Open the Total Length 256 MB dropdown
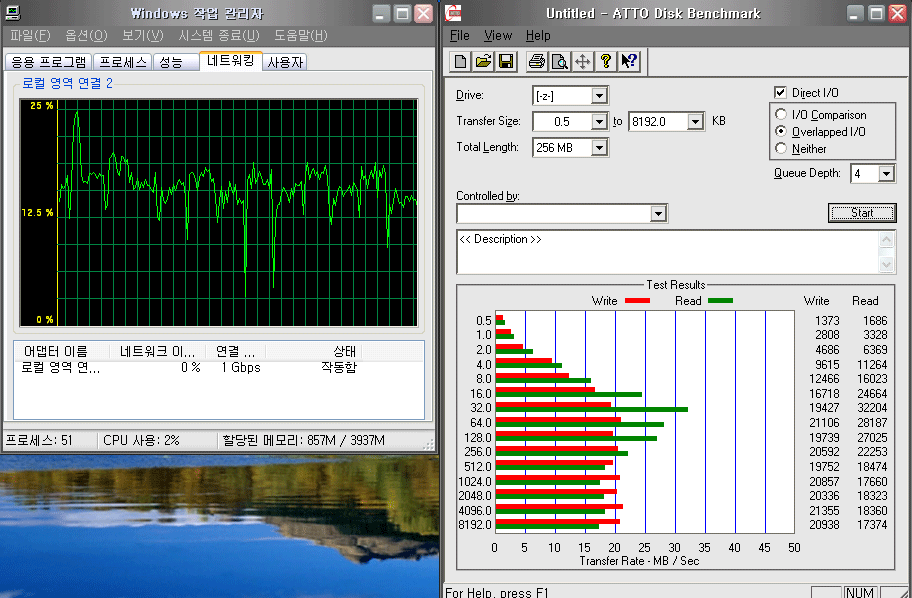The width and height of the screenshot is (912, 598). coord(599,148)
